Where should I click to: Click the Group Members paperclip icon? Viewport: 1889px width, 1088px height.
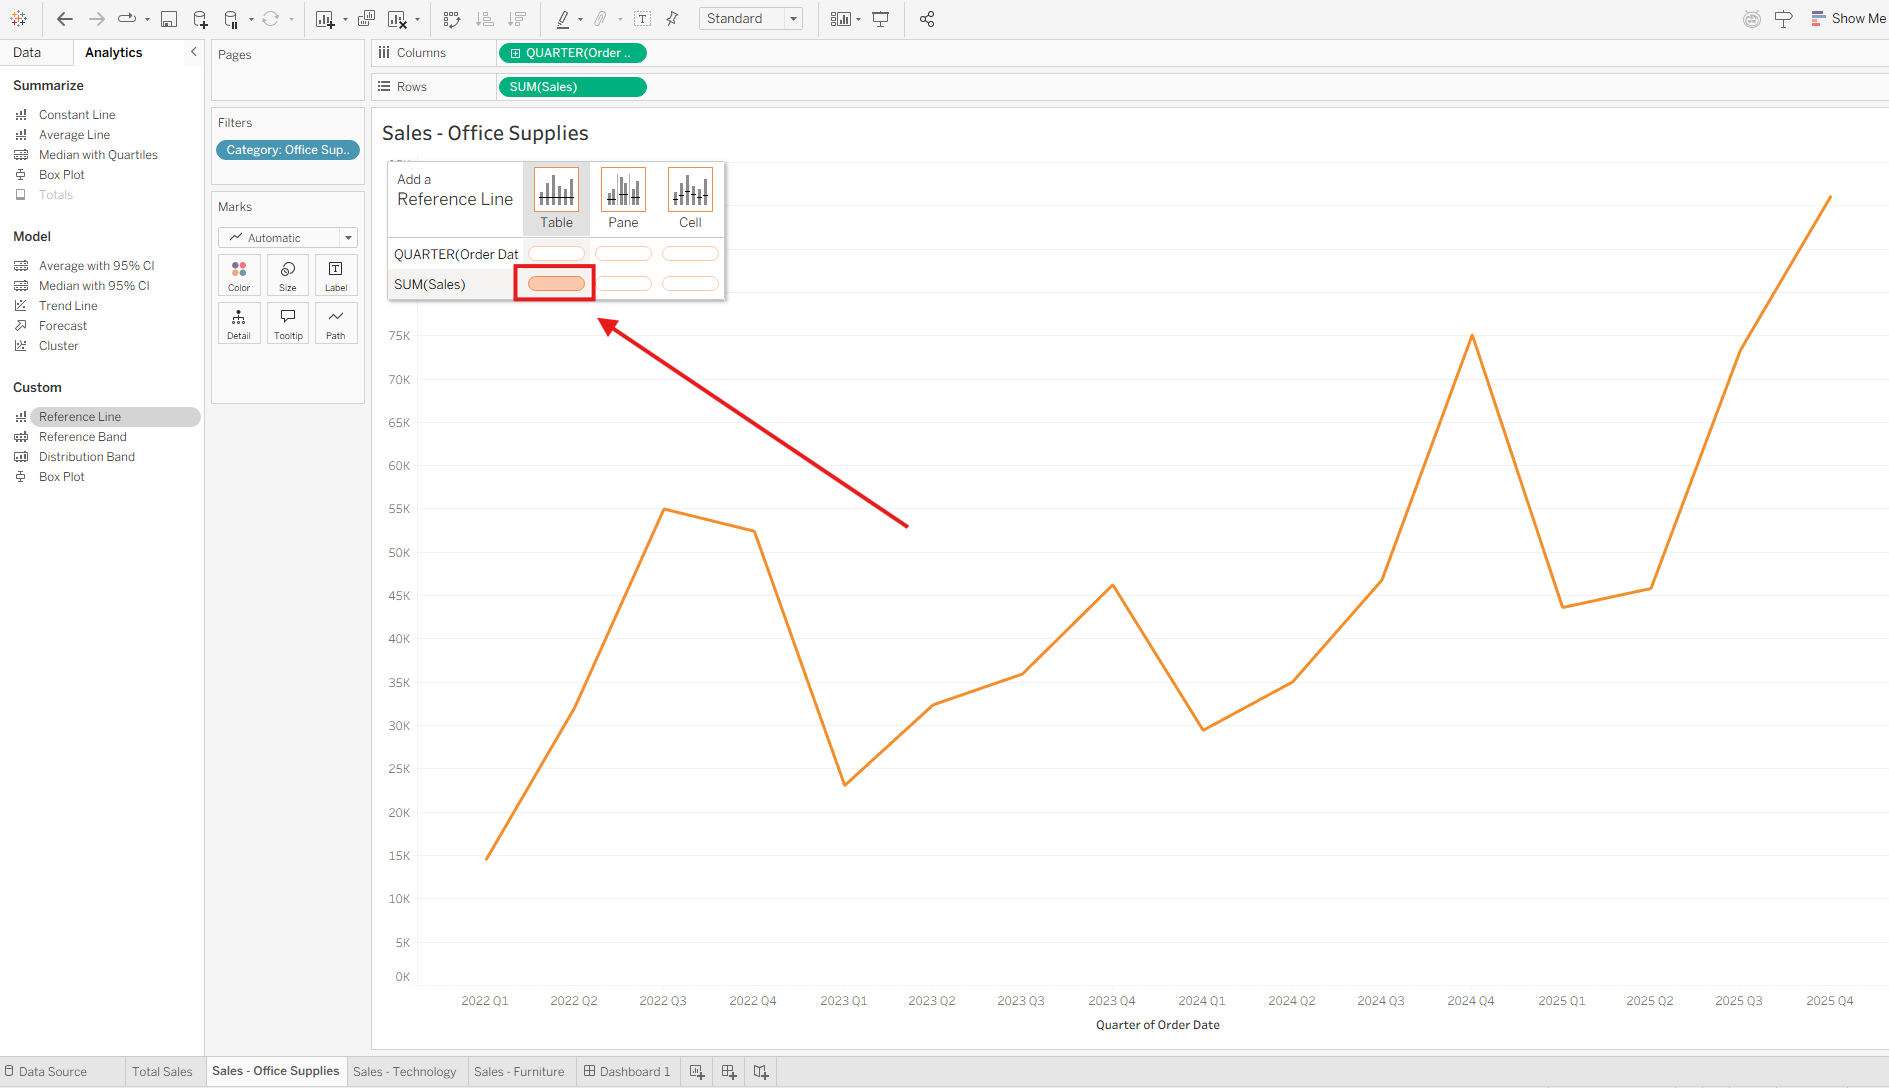click(601, 19)
